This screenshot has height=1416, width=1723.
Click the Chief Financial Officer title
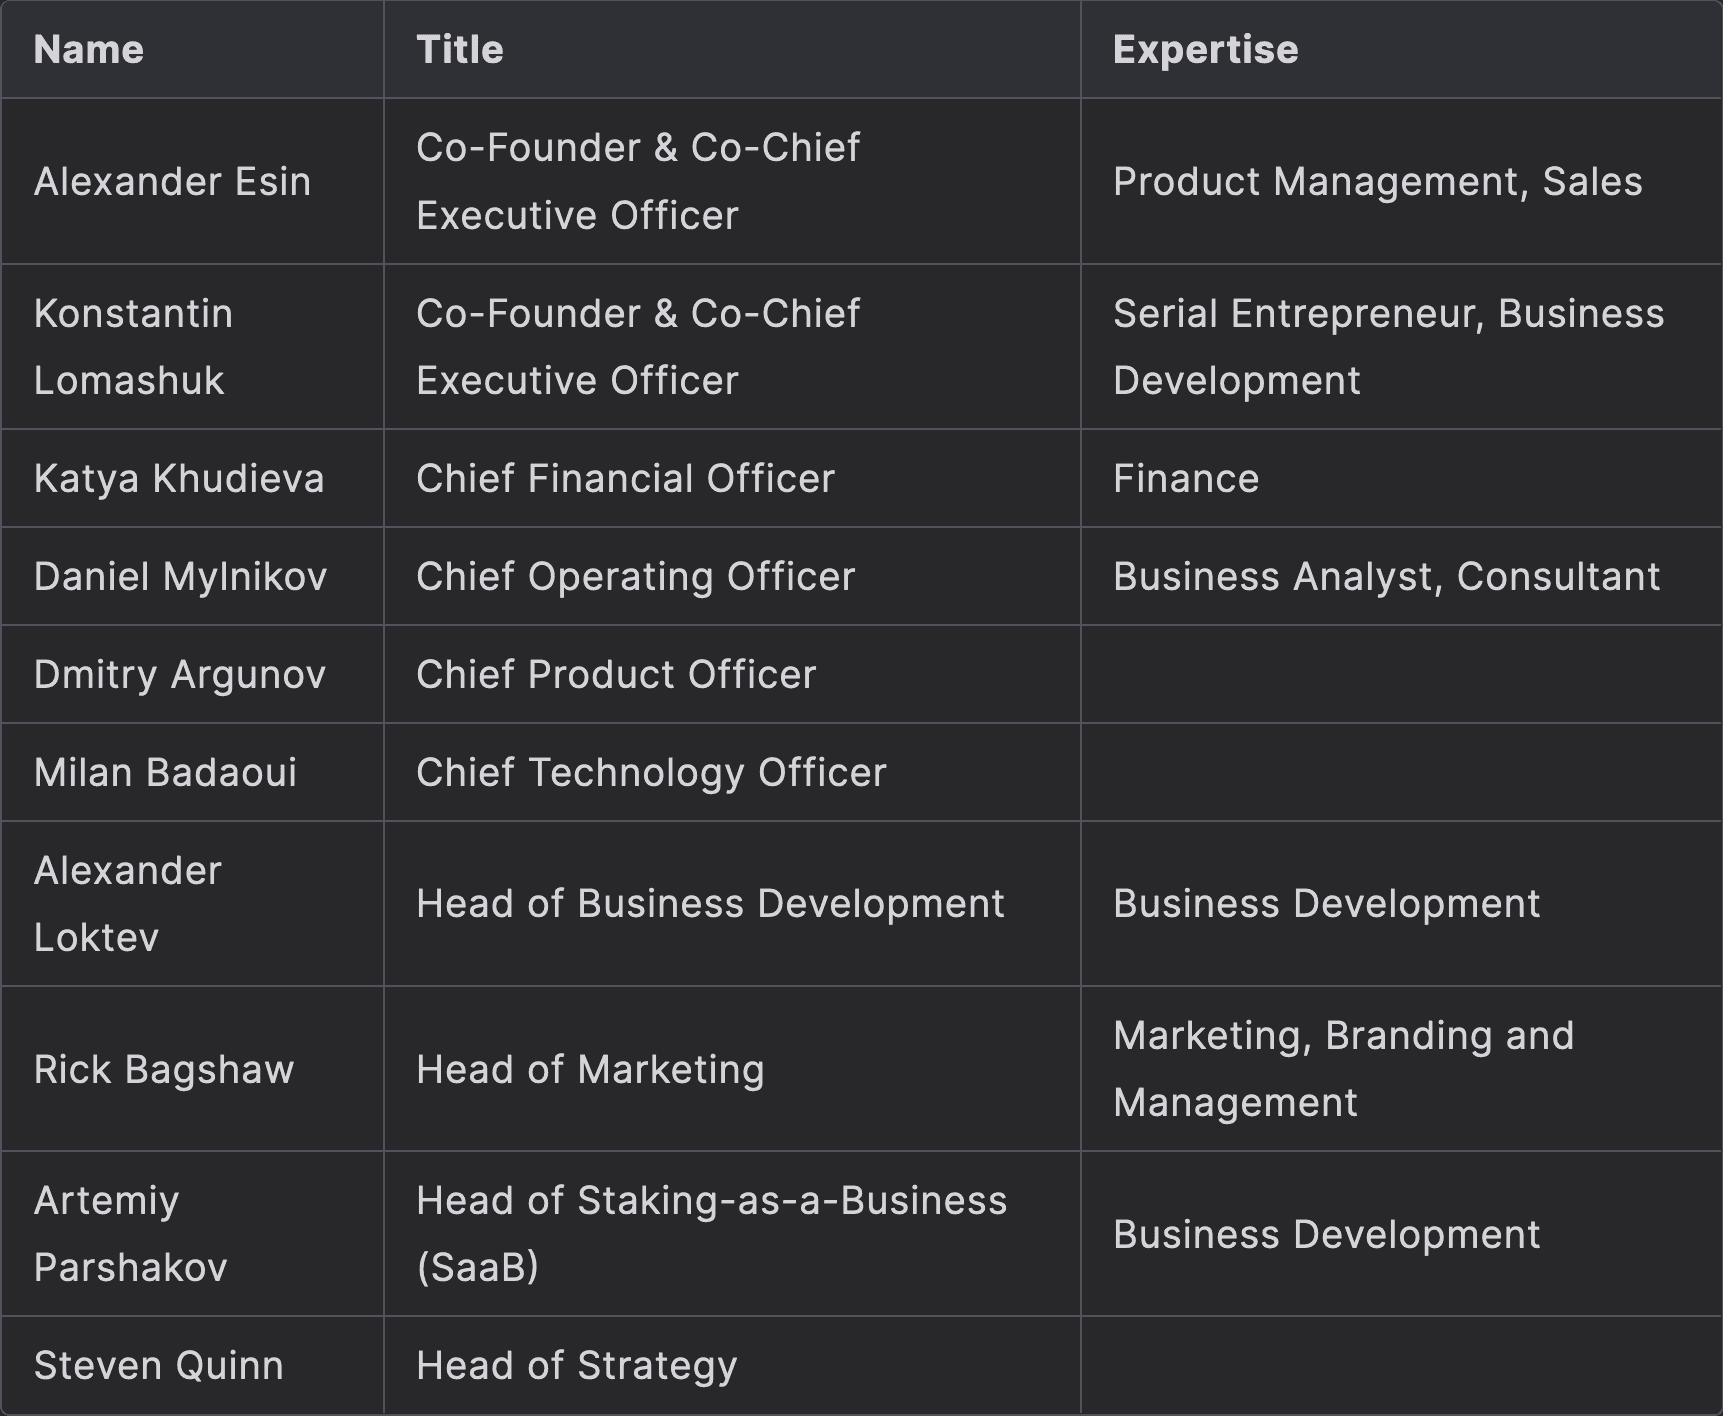click(x=625, y=479)
